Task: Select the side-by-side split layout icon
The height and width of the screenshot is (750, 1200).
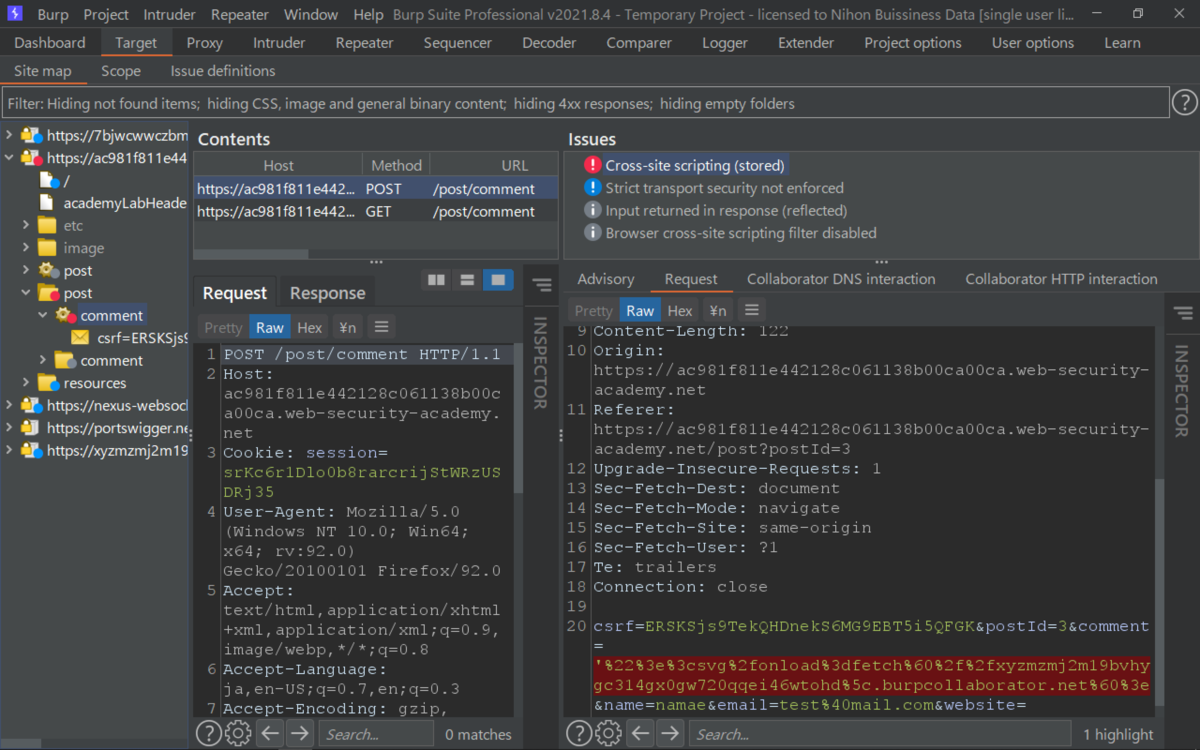Action: (436, 280)
